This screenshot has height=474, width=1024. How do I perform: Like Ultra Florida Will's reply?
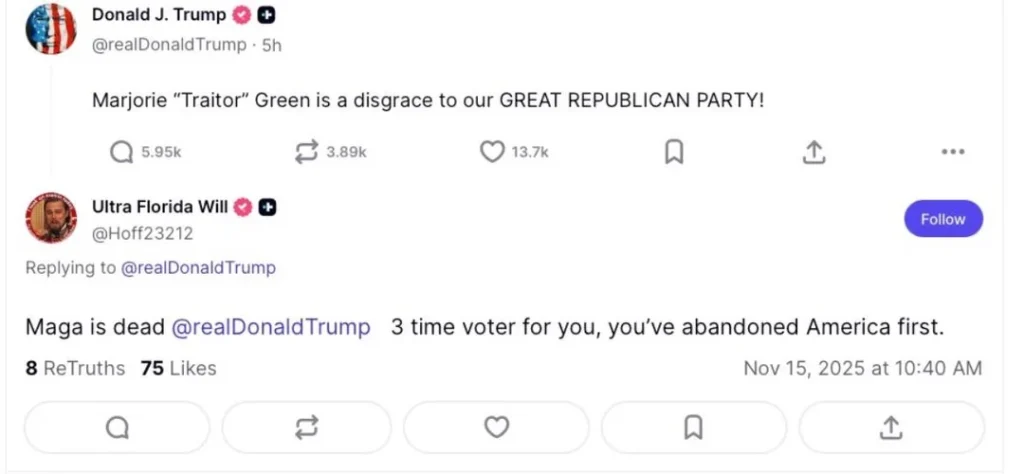click(x=496, y=427)
